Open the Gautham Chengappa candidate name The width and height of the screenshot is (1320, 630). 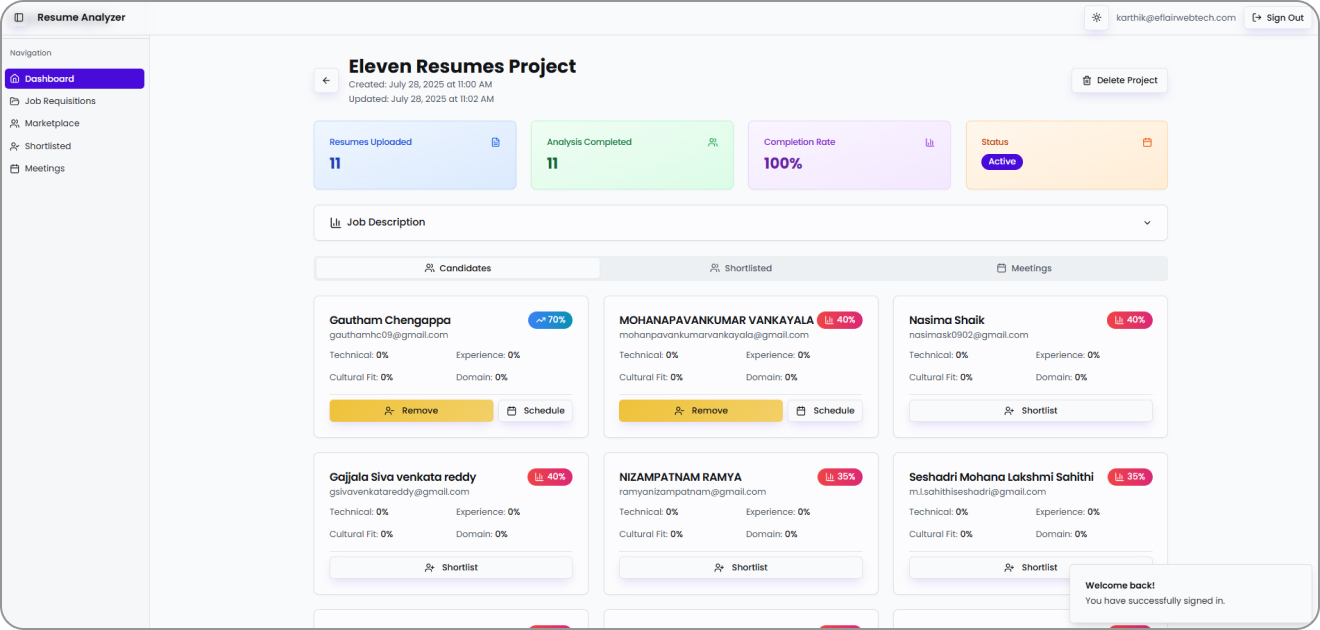coord(390,320)
